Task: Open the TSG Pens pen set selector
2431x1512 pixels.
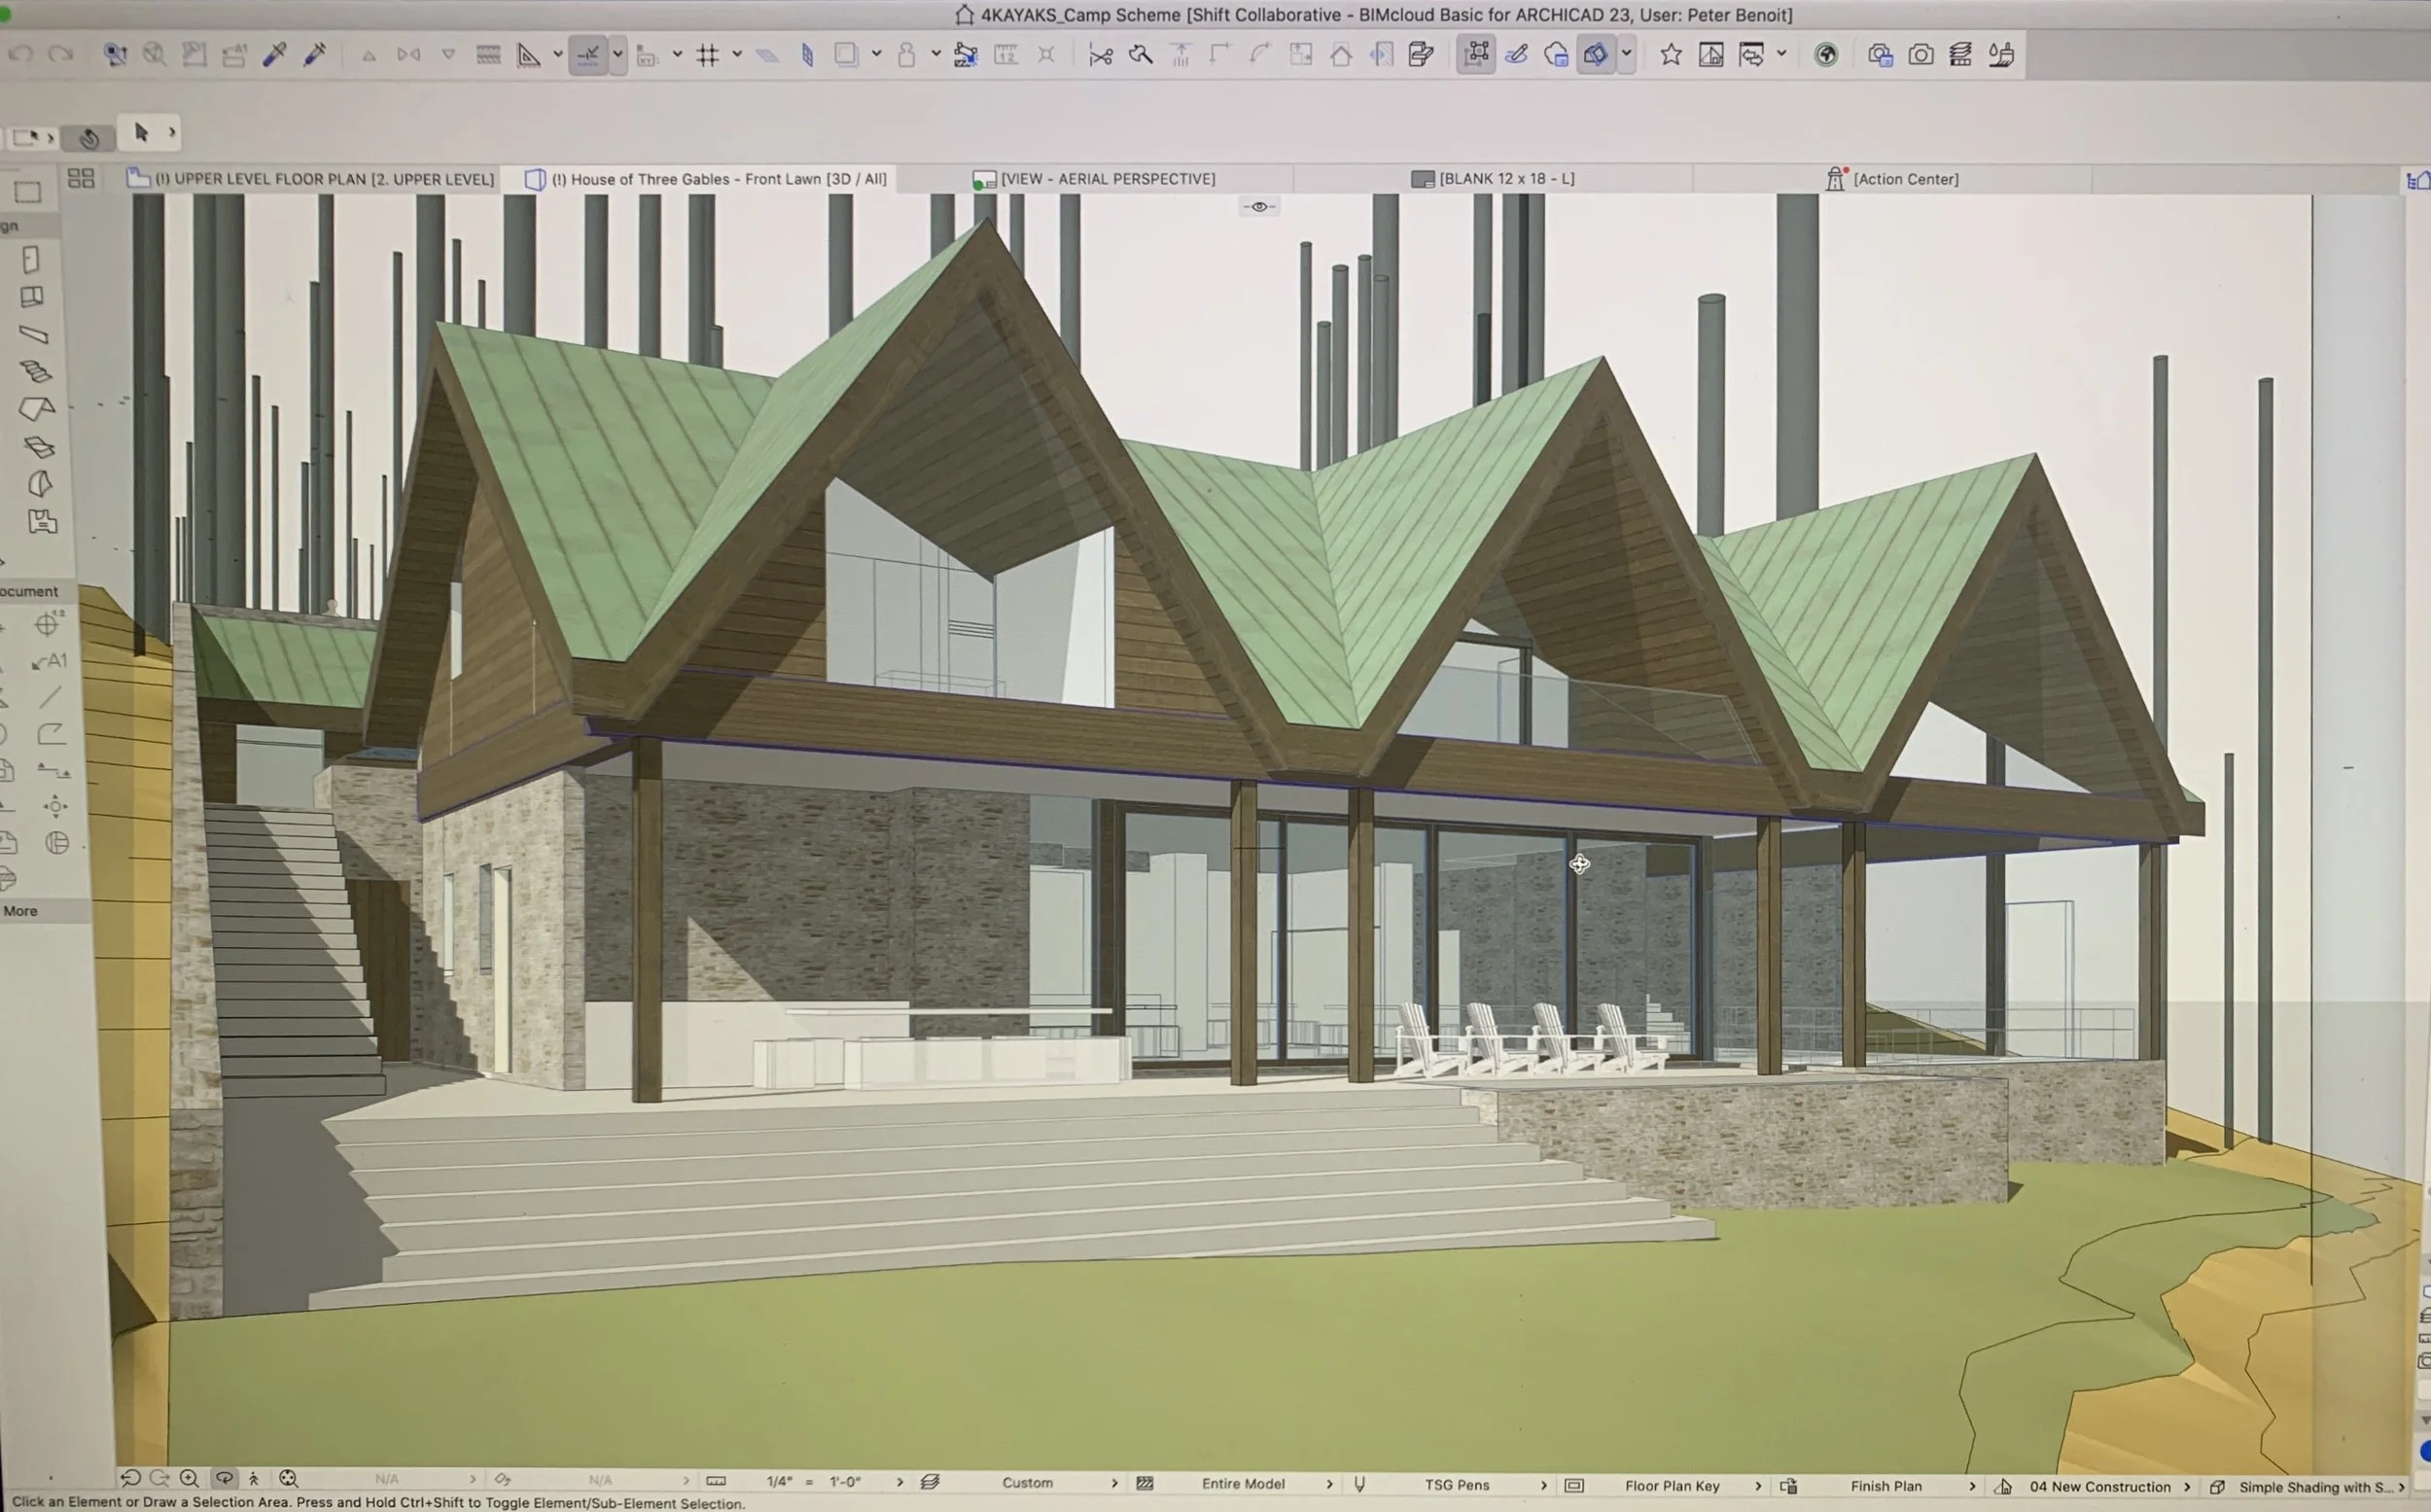Action: [1456, 1485]
